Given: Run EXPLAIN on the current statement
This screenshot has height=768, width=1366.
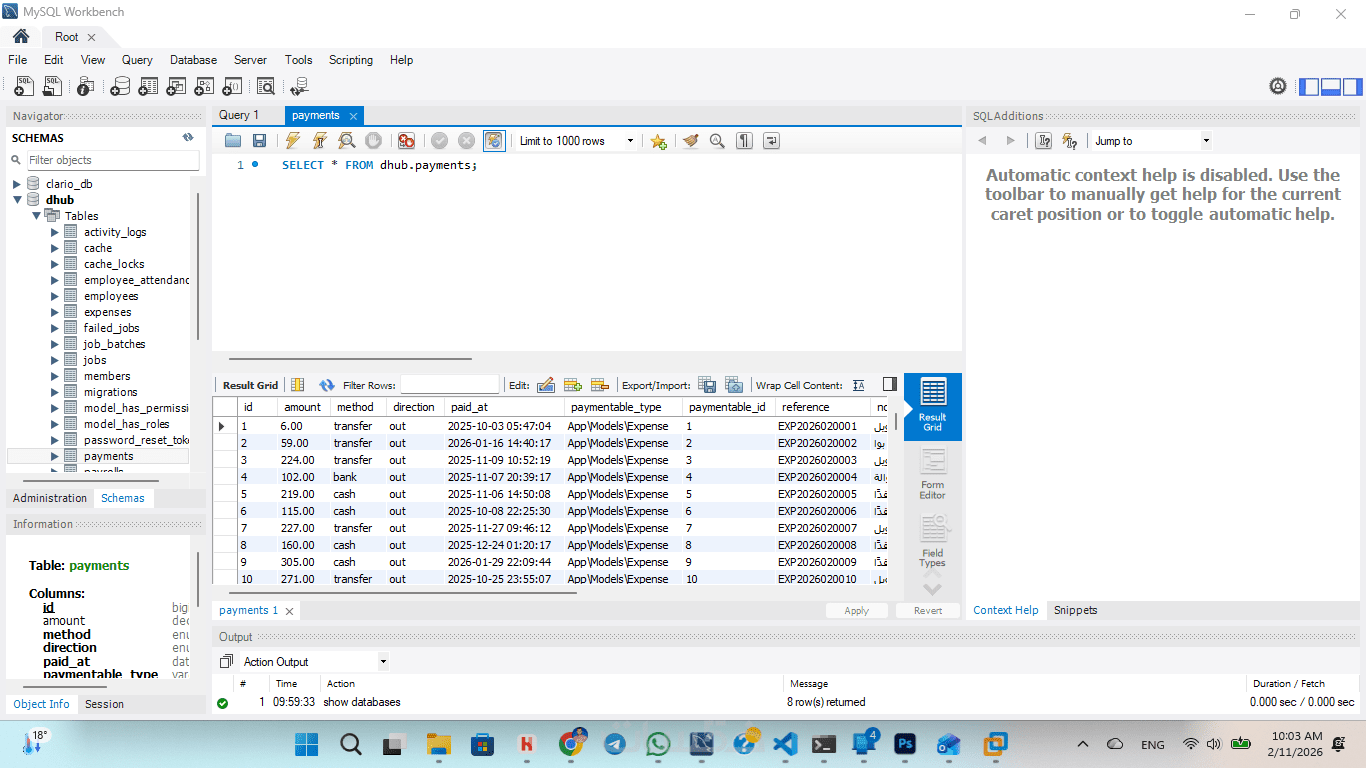Looking at the screenshot, I should point(346,141).
